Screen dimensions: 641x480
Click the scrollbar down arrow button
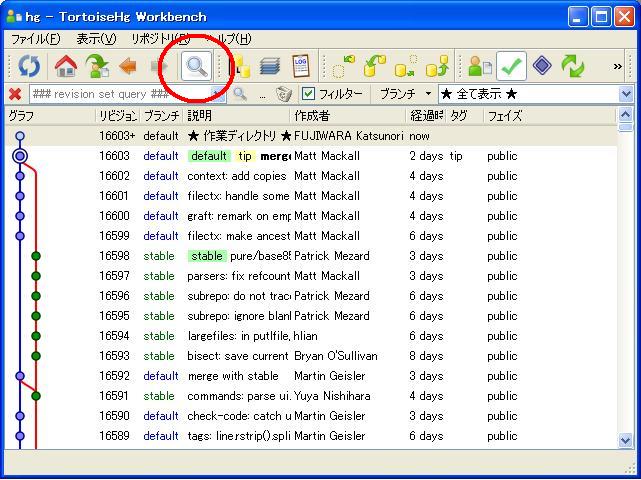(625, 441)
